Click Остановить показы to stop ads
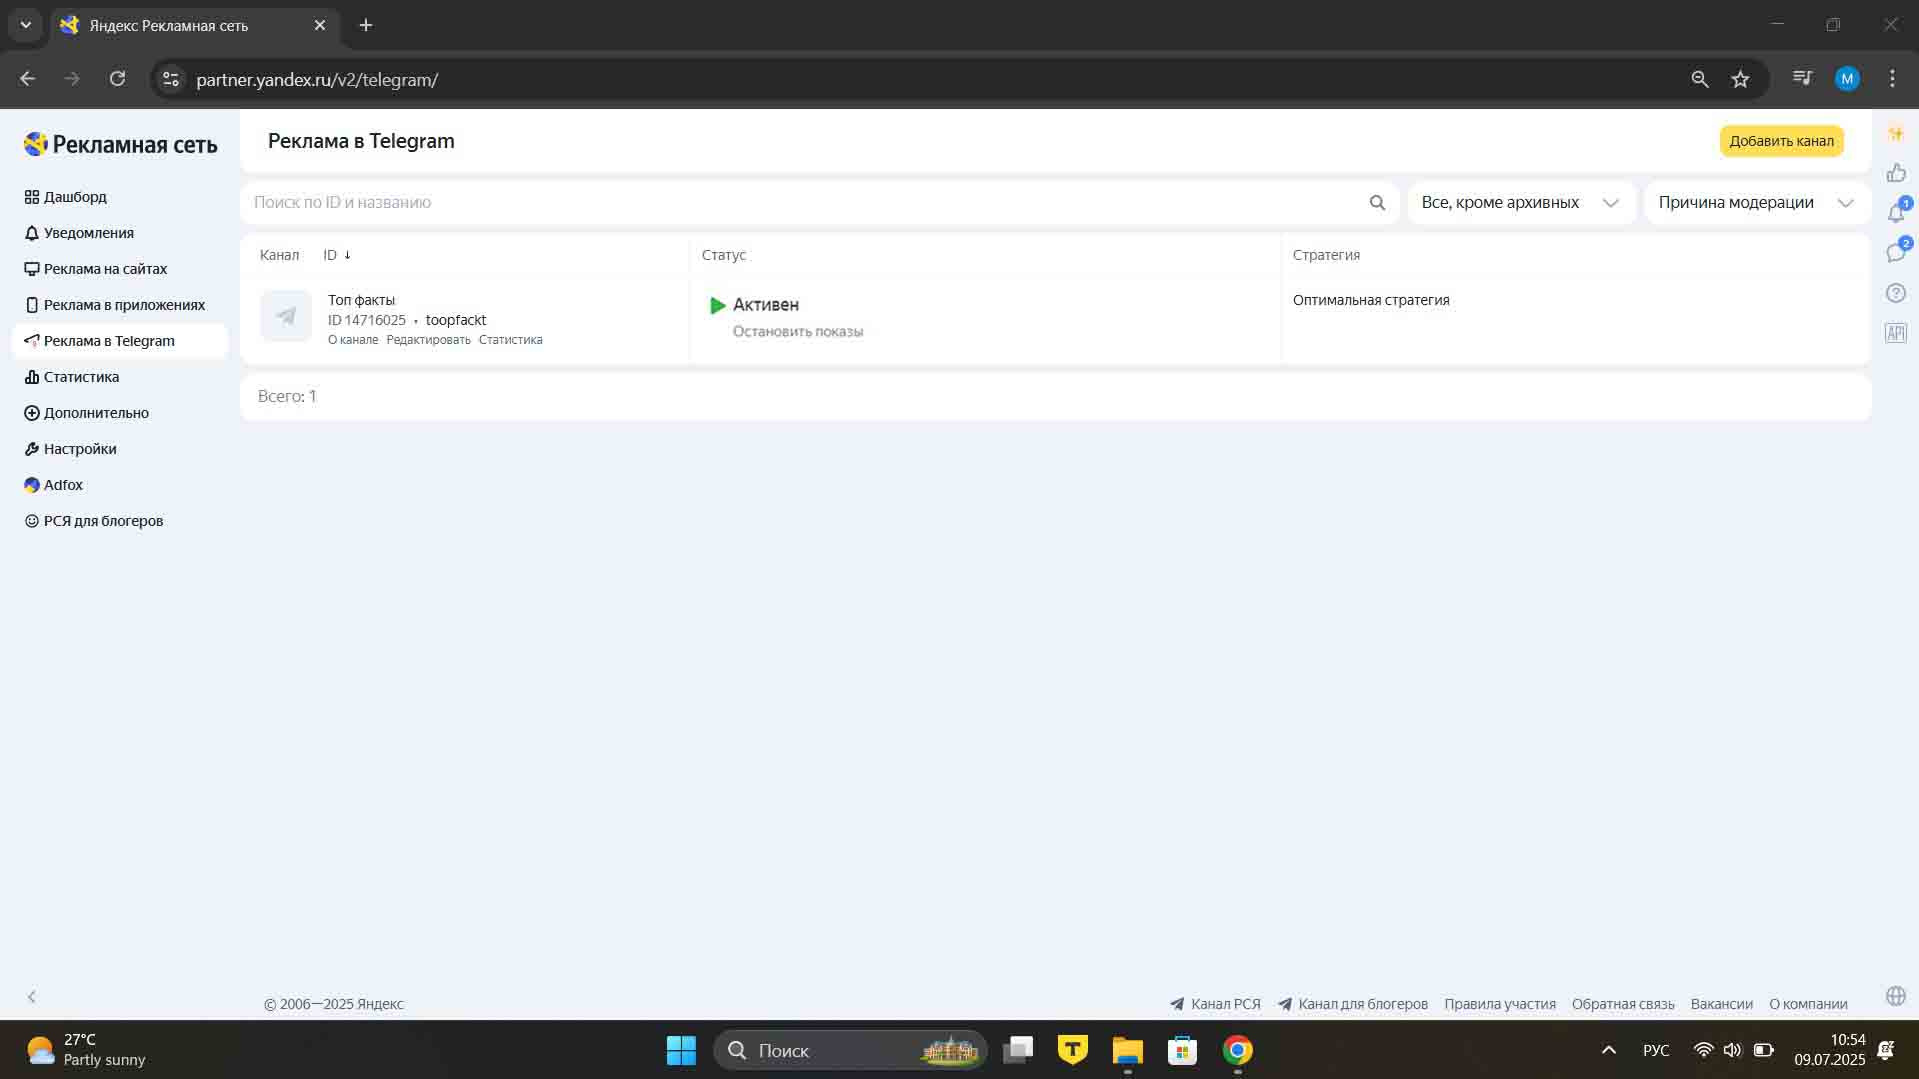 pos(798,332)
